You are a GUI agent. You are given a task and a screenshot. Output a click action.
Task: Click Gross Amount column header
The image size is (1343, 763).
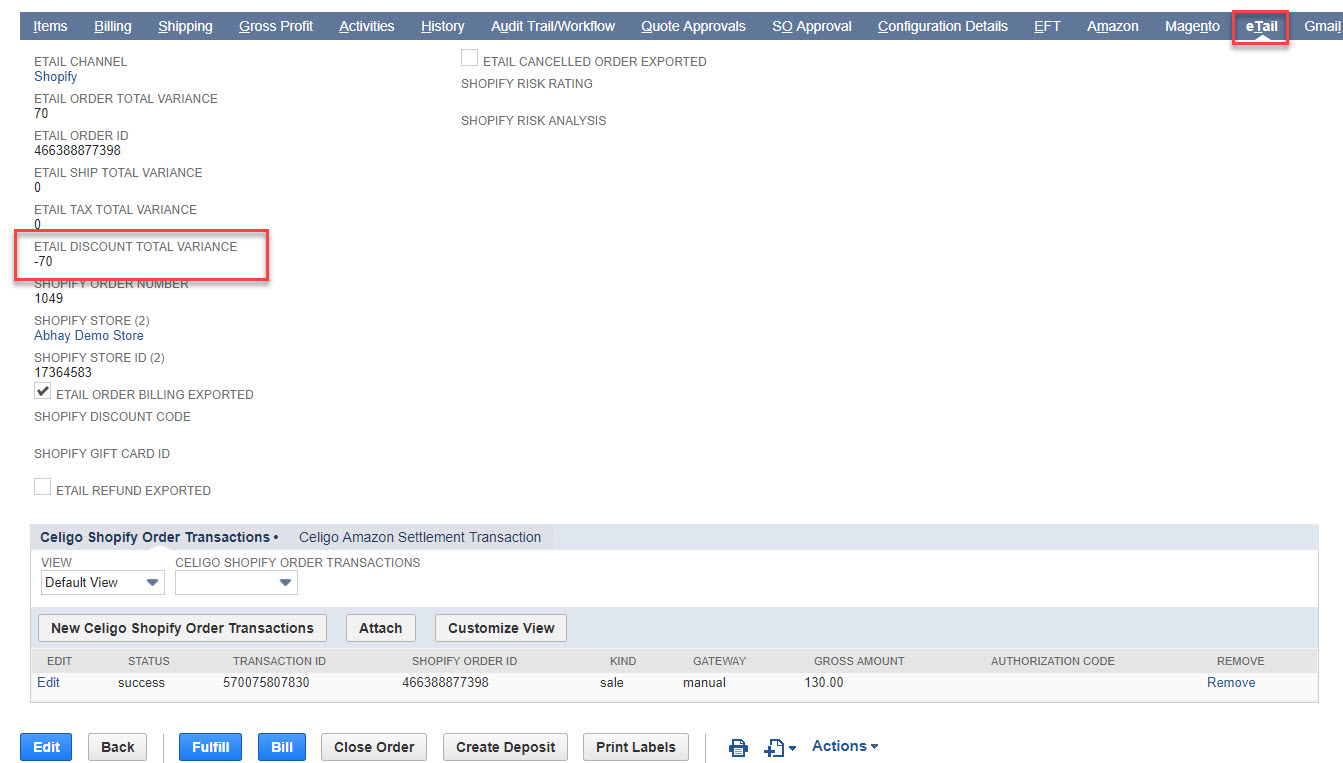859,661
